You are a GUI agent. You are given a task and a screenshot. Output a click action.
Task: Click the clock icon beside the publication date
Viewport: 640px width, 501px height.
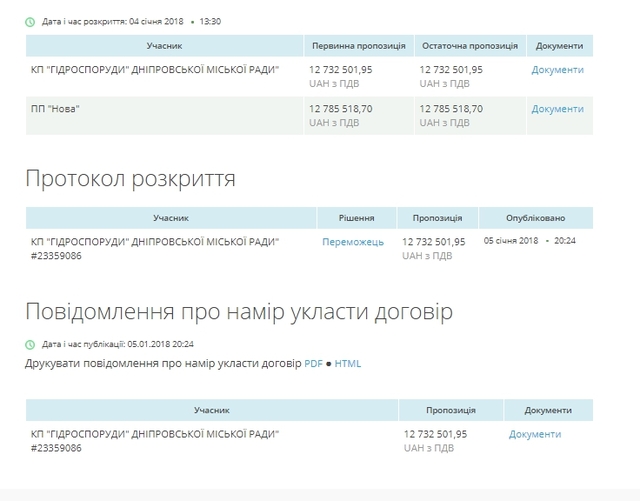[30, 345]
